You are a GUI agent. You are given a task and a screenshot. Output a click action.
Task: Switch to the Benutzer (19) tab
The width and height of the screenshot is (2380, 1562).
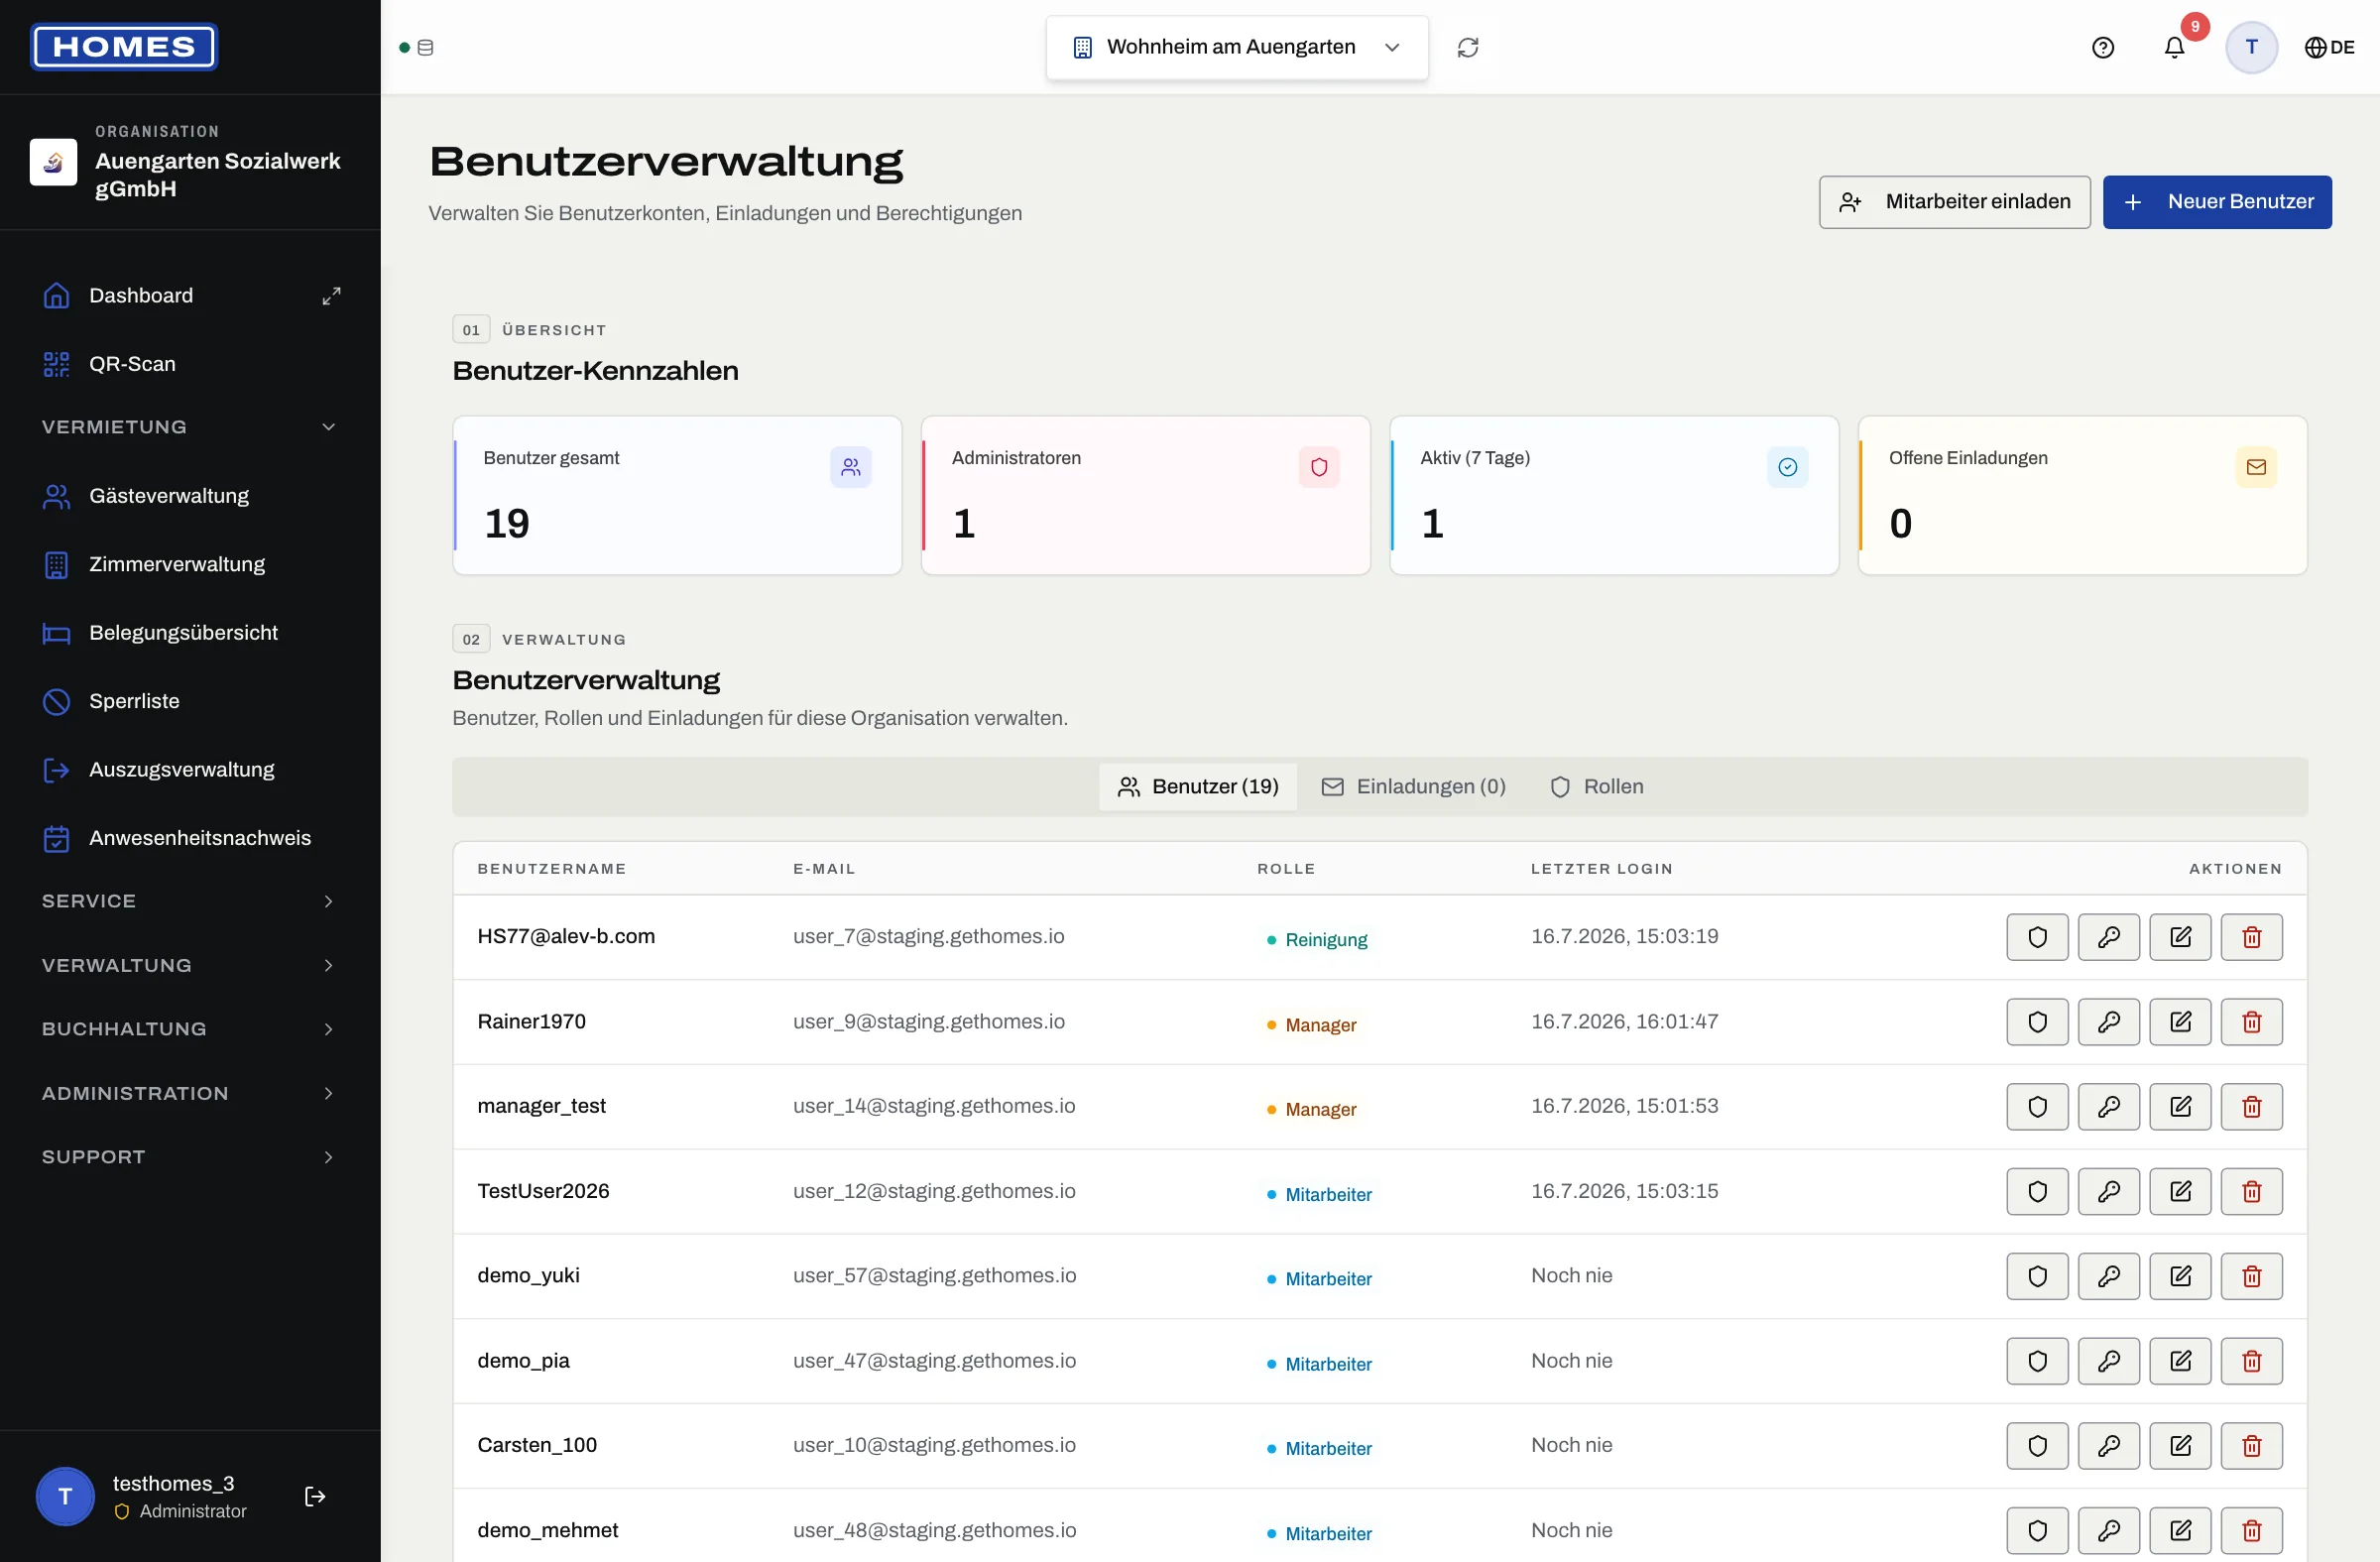click(1197, 786)
